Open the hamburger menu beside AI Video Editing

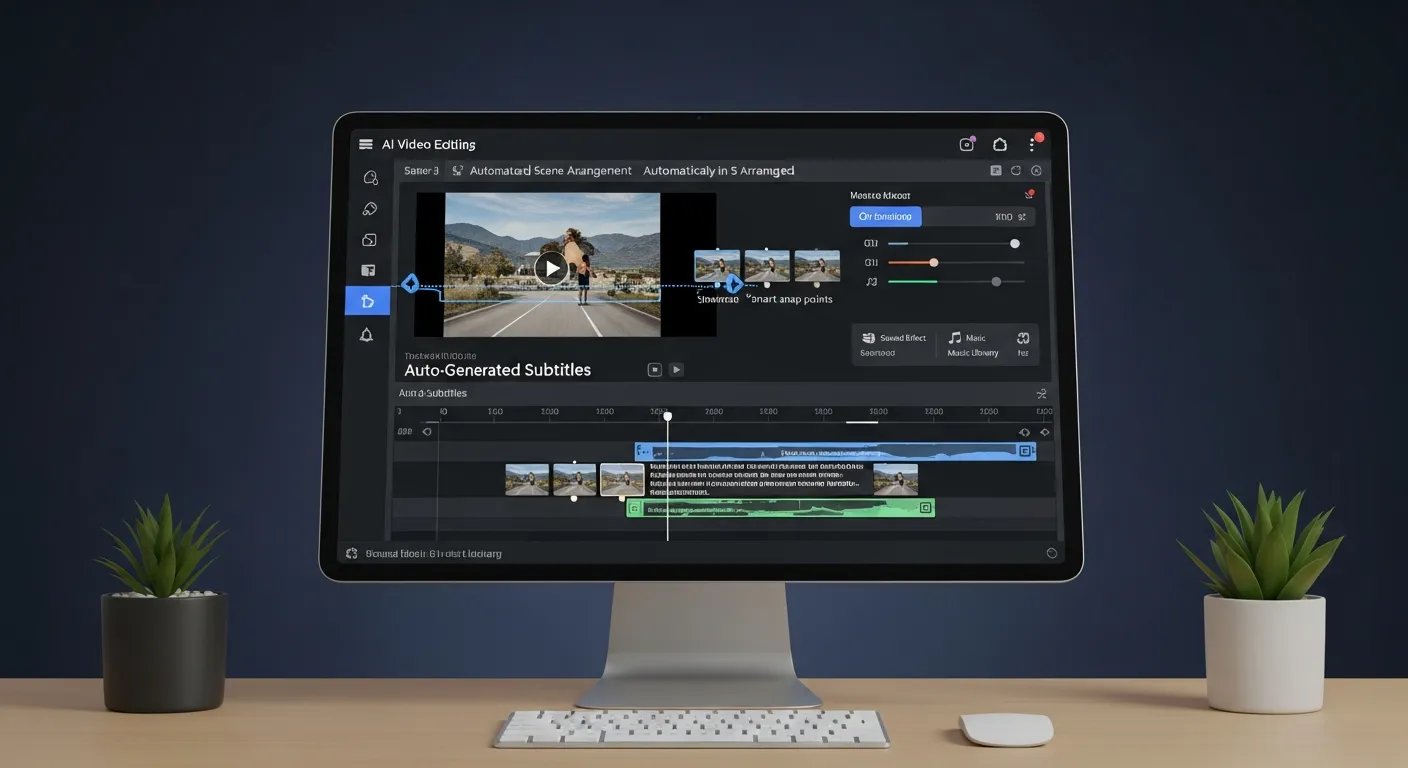click(365, 144)
